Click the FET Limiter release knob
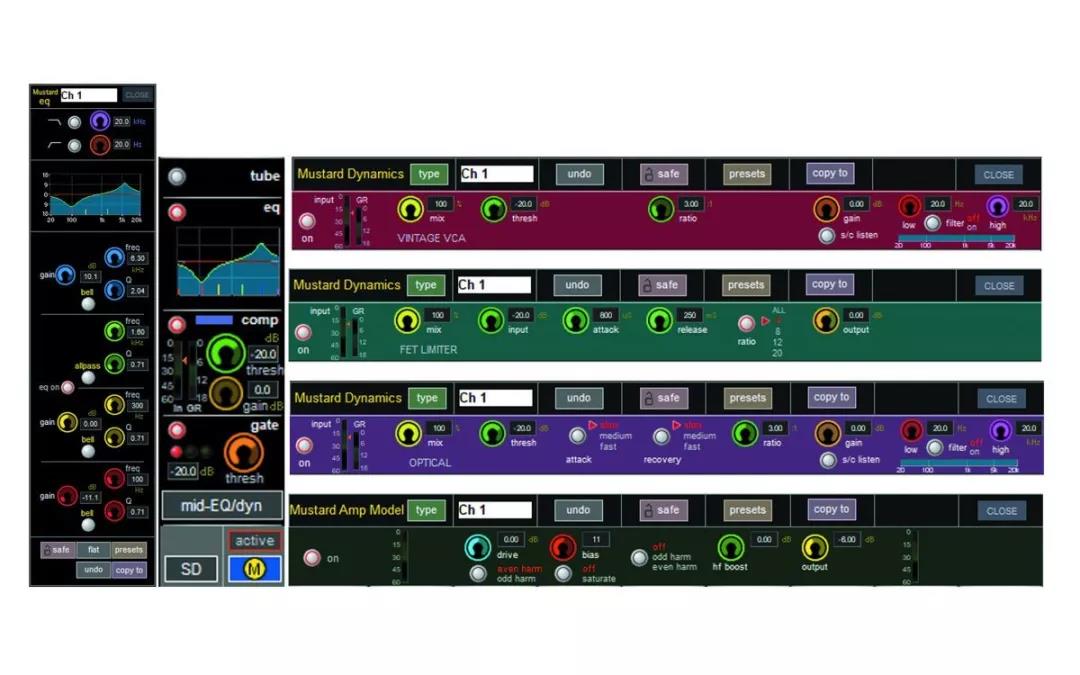This screenshot has height=675, width=1080. [659, 320]
